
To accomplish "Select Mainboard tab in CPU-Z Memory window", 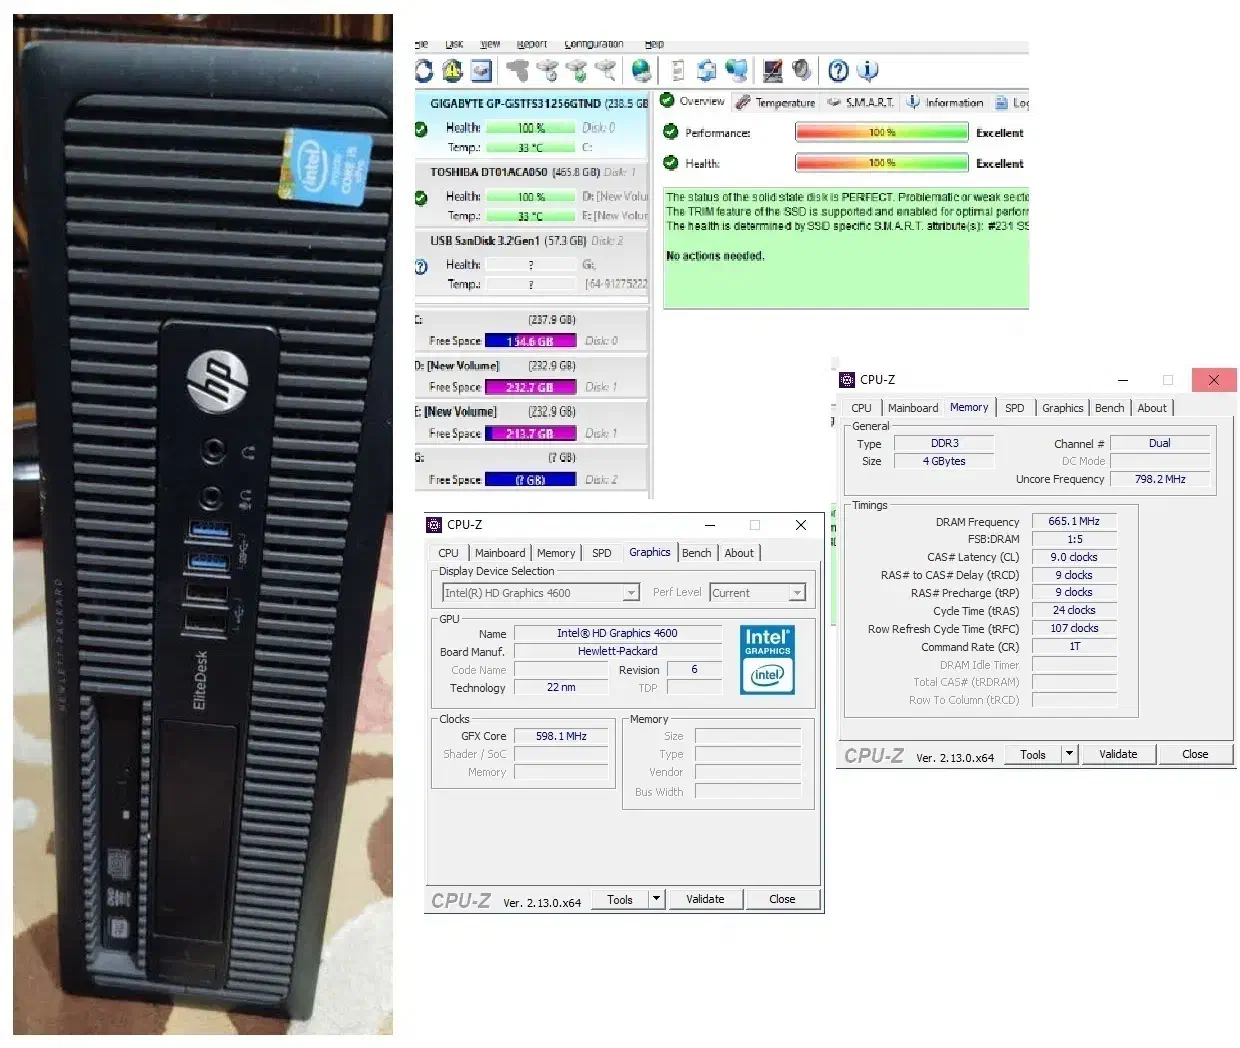I will pyautogui.click(x=913, y=408).
